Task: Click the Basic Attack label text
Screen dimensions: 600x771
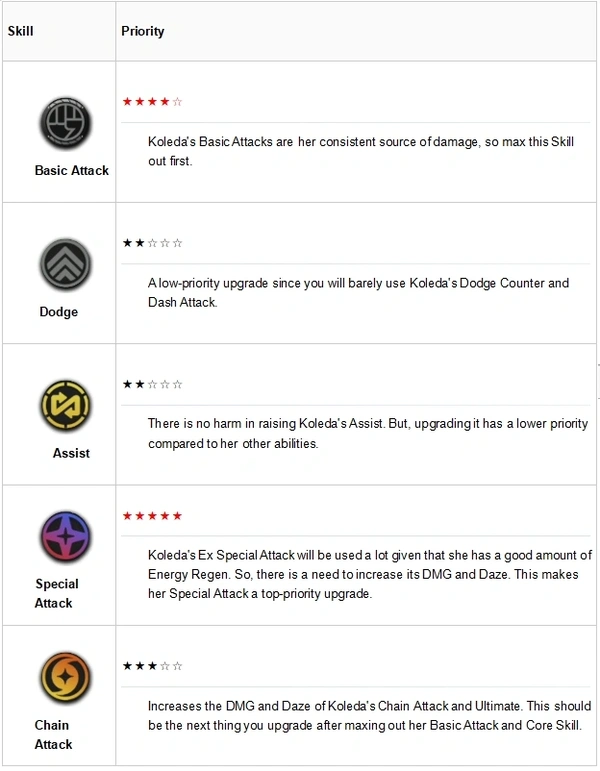Action: click(x=72, y=170)
